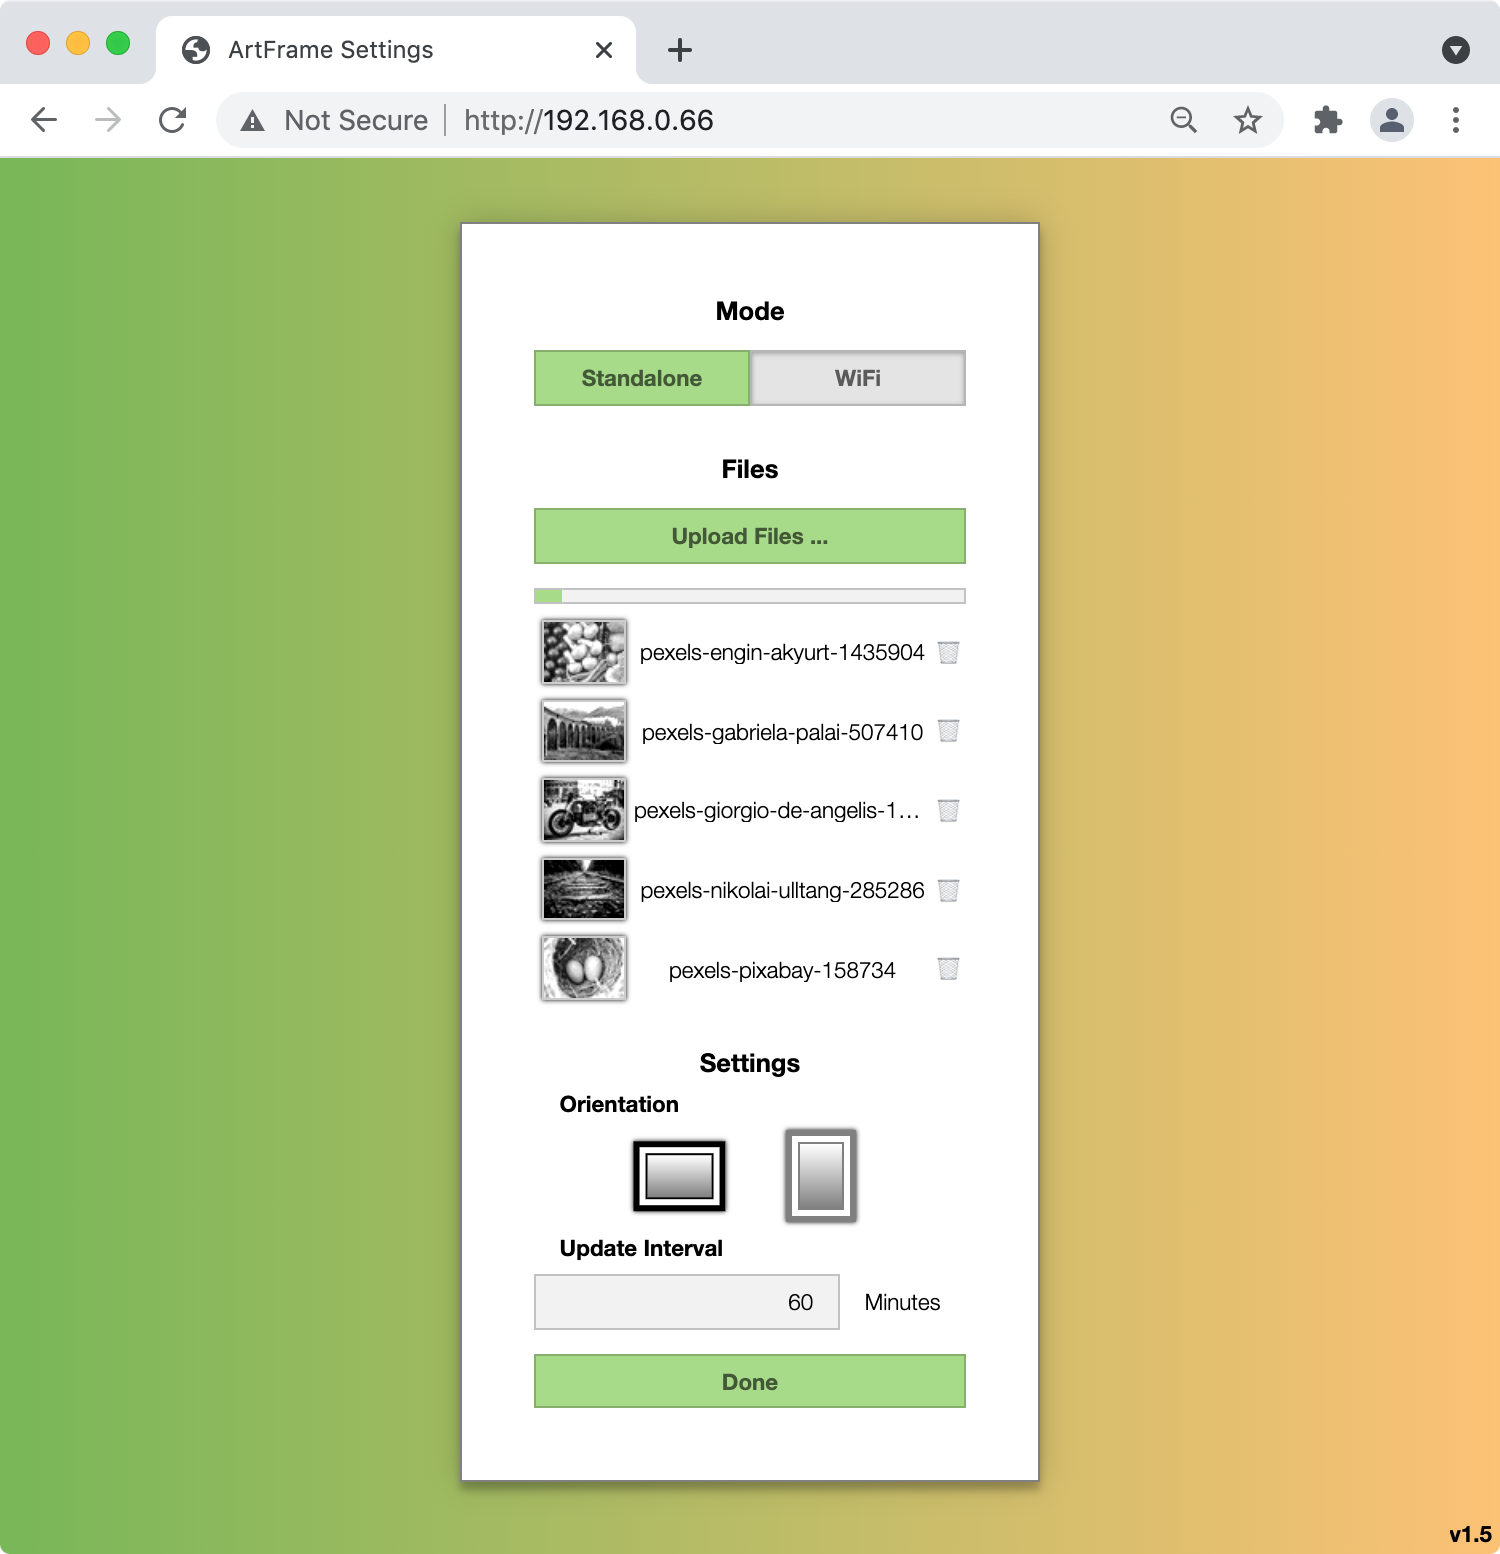The height and width of the screenshot is (1554, 1500).
Task: Expand the tab search dropdown arrow
Action: pos(1455,50)
